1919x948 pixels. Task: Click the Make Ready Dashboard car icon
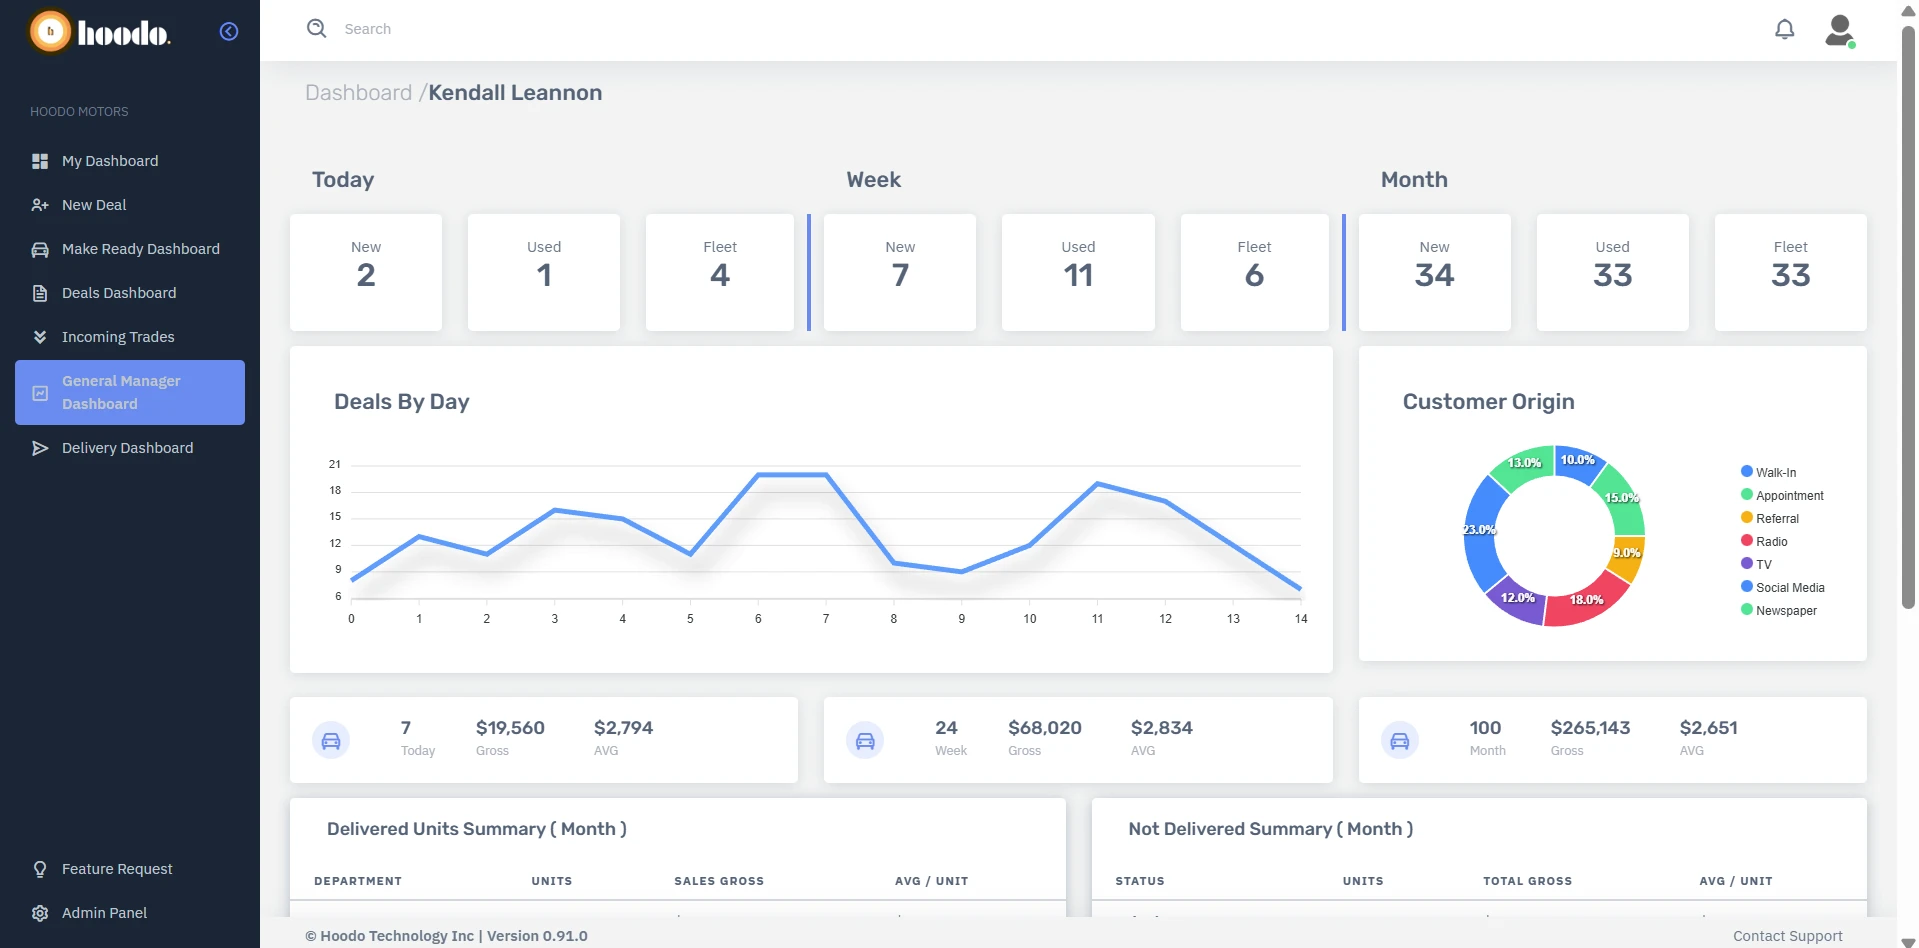coord(40,248)
